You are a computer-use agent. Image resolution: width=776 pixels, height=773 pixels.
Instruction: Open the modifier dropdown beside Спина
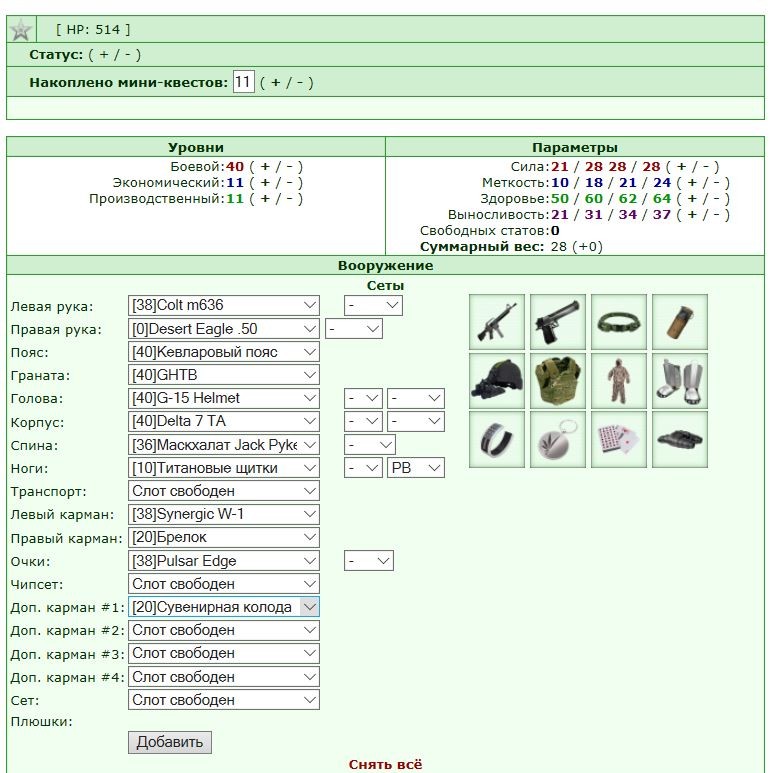click(x=370, y=444)
